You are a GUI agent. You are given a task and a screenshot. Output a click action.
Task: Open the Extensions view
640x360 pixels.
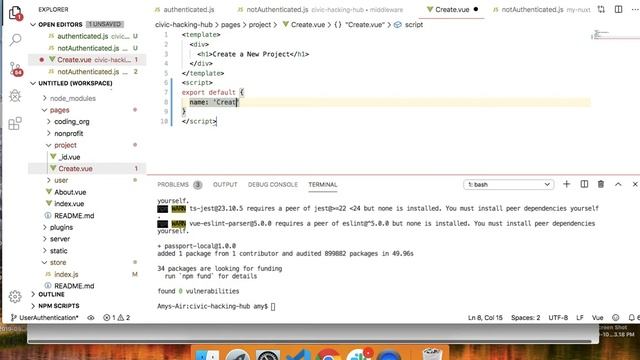tap(15, 123)
